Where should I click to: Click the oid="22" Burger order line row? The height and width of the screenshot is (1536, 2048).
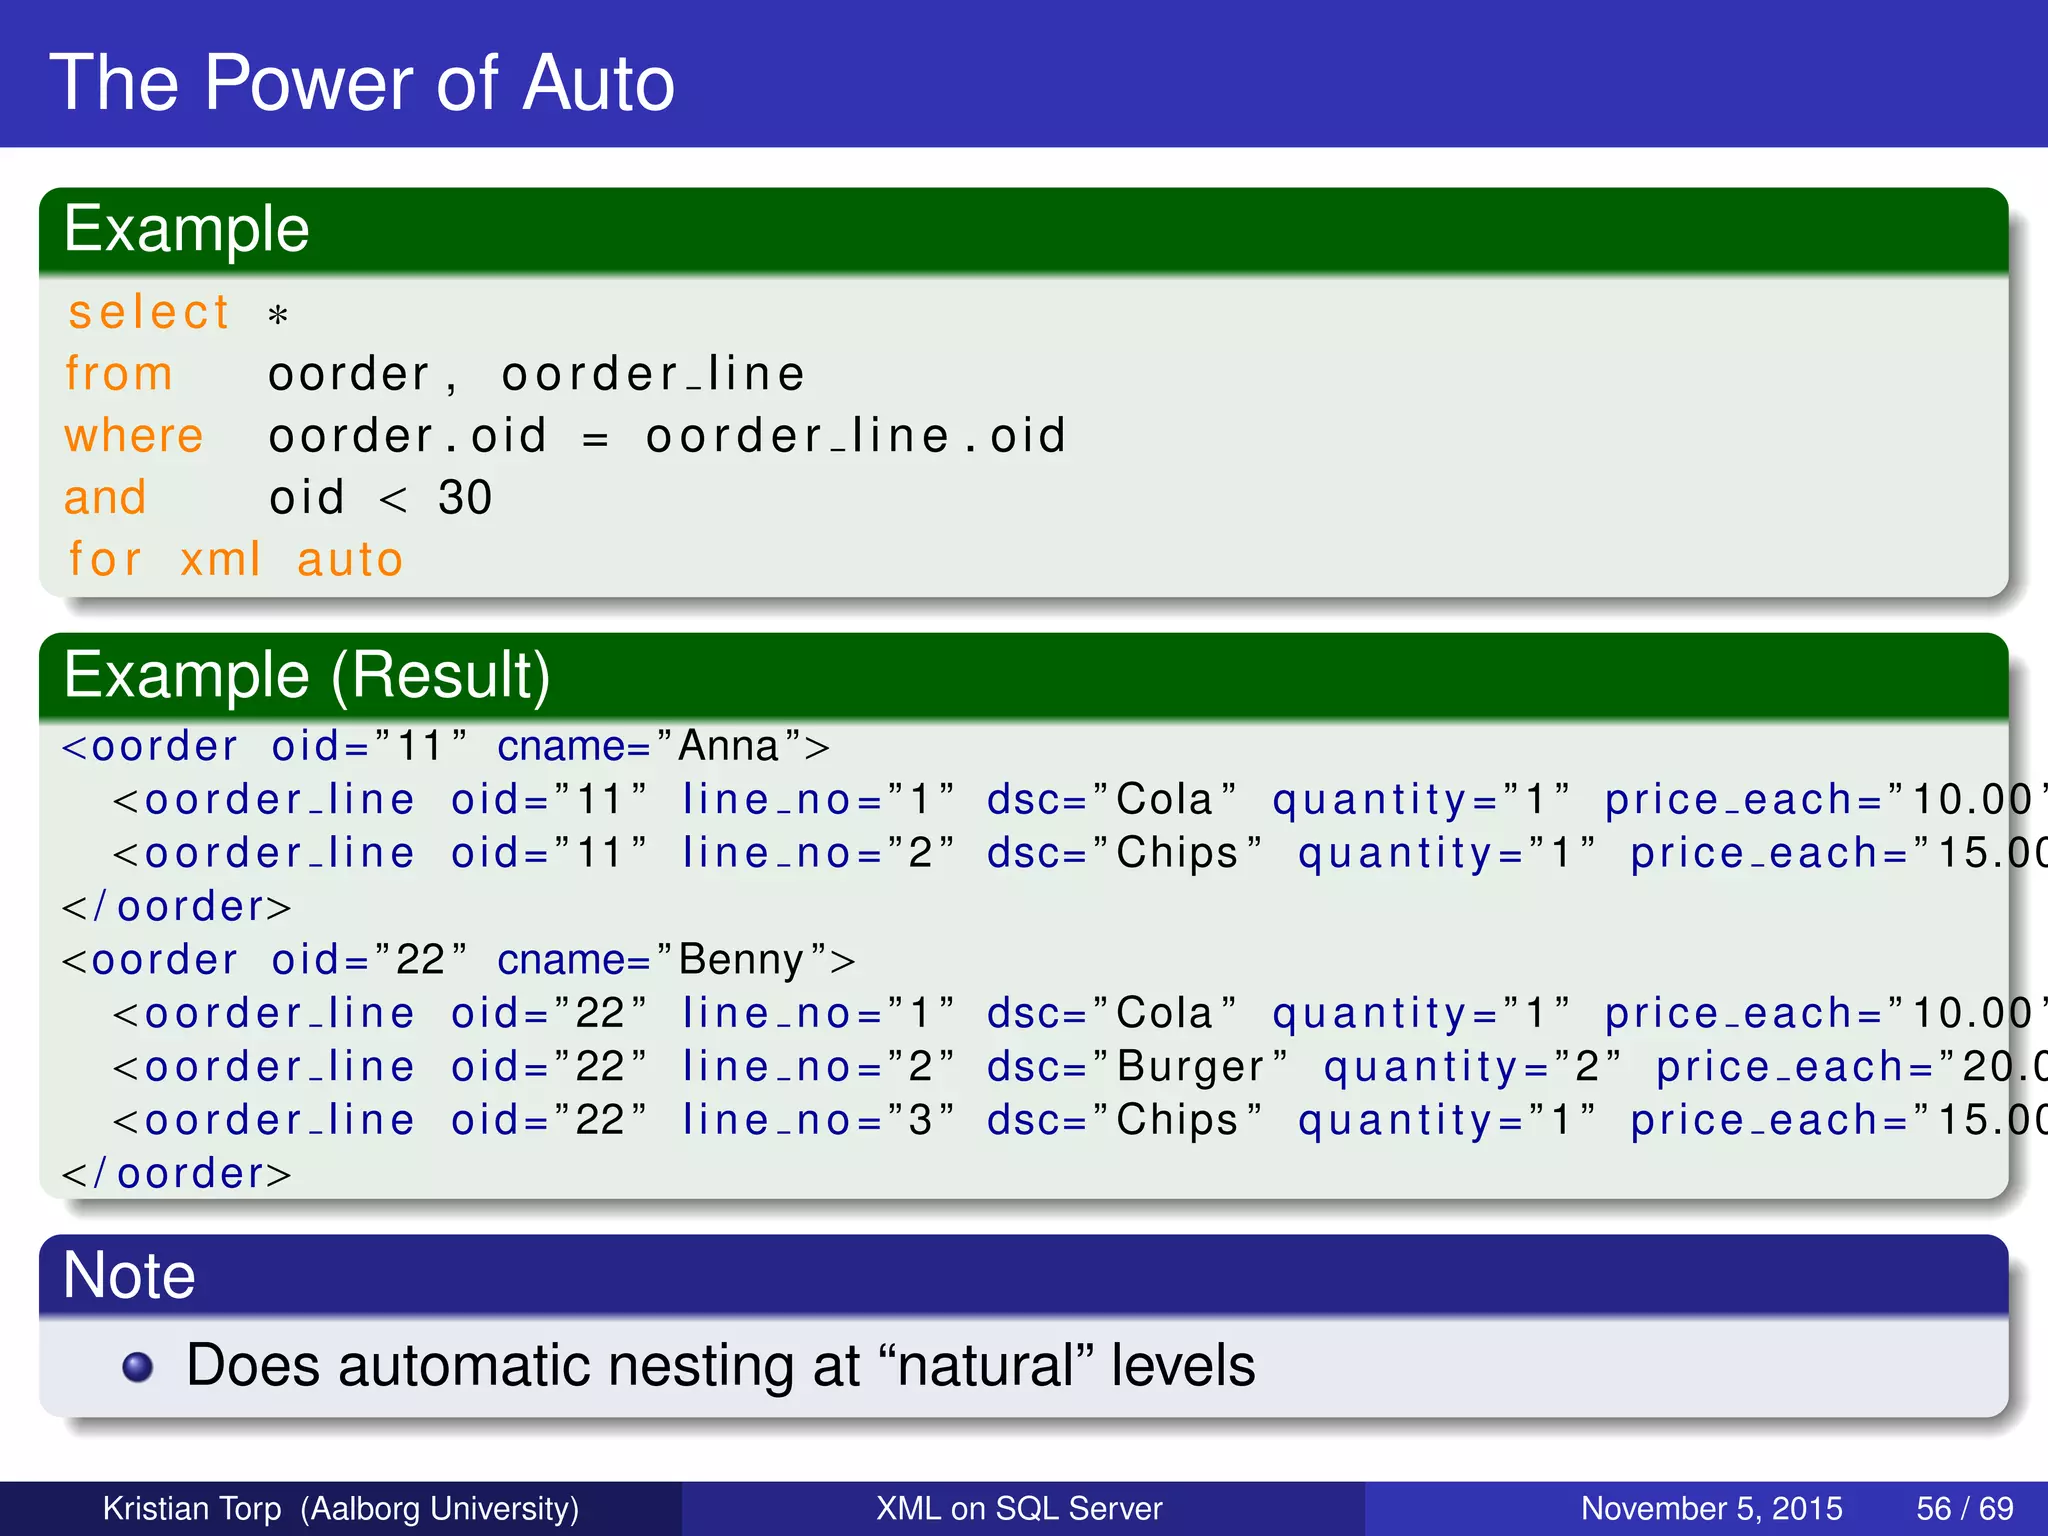click(x=1079, y=1067)
